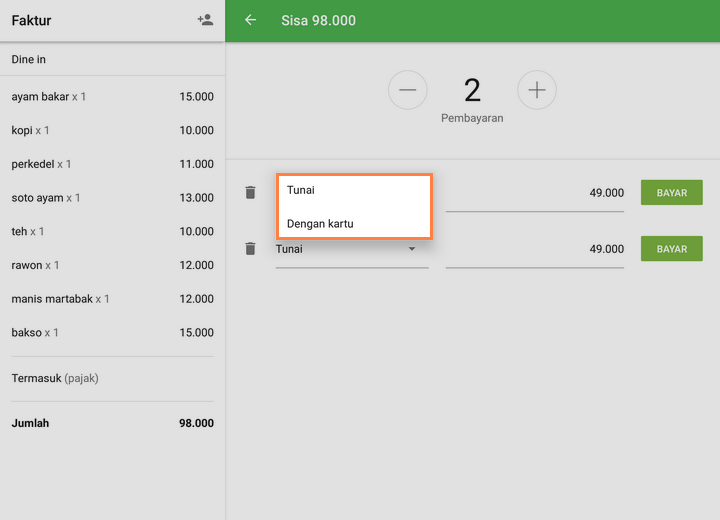Select the bakso line item
Image resolution: width=720 pixels, height=520 pixels.
tap(112, 333)
